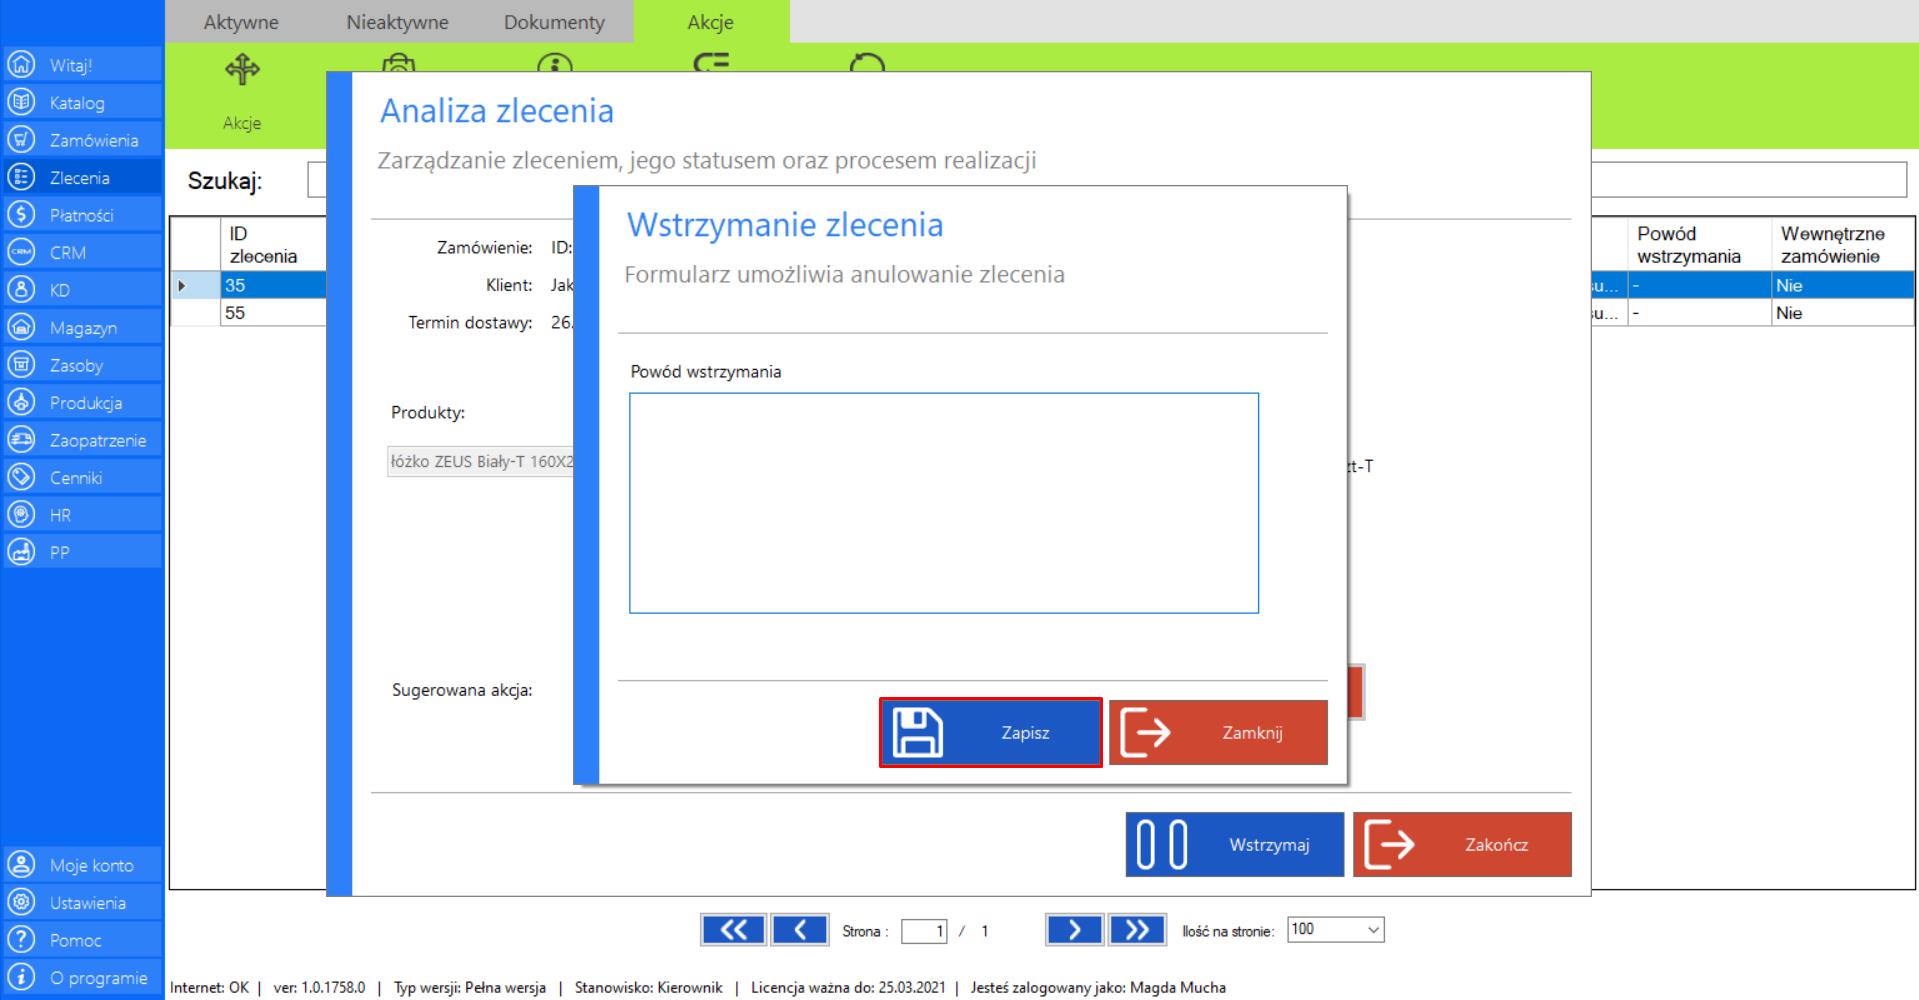
Task: Click the Akcje arrows toolbar icon
Action: point(242,70)
